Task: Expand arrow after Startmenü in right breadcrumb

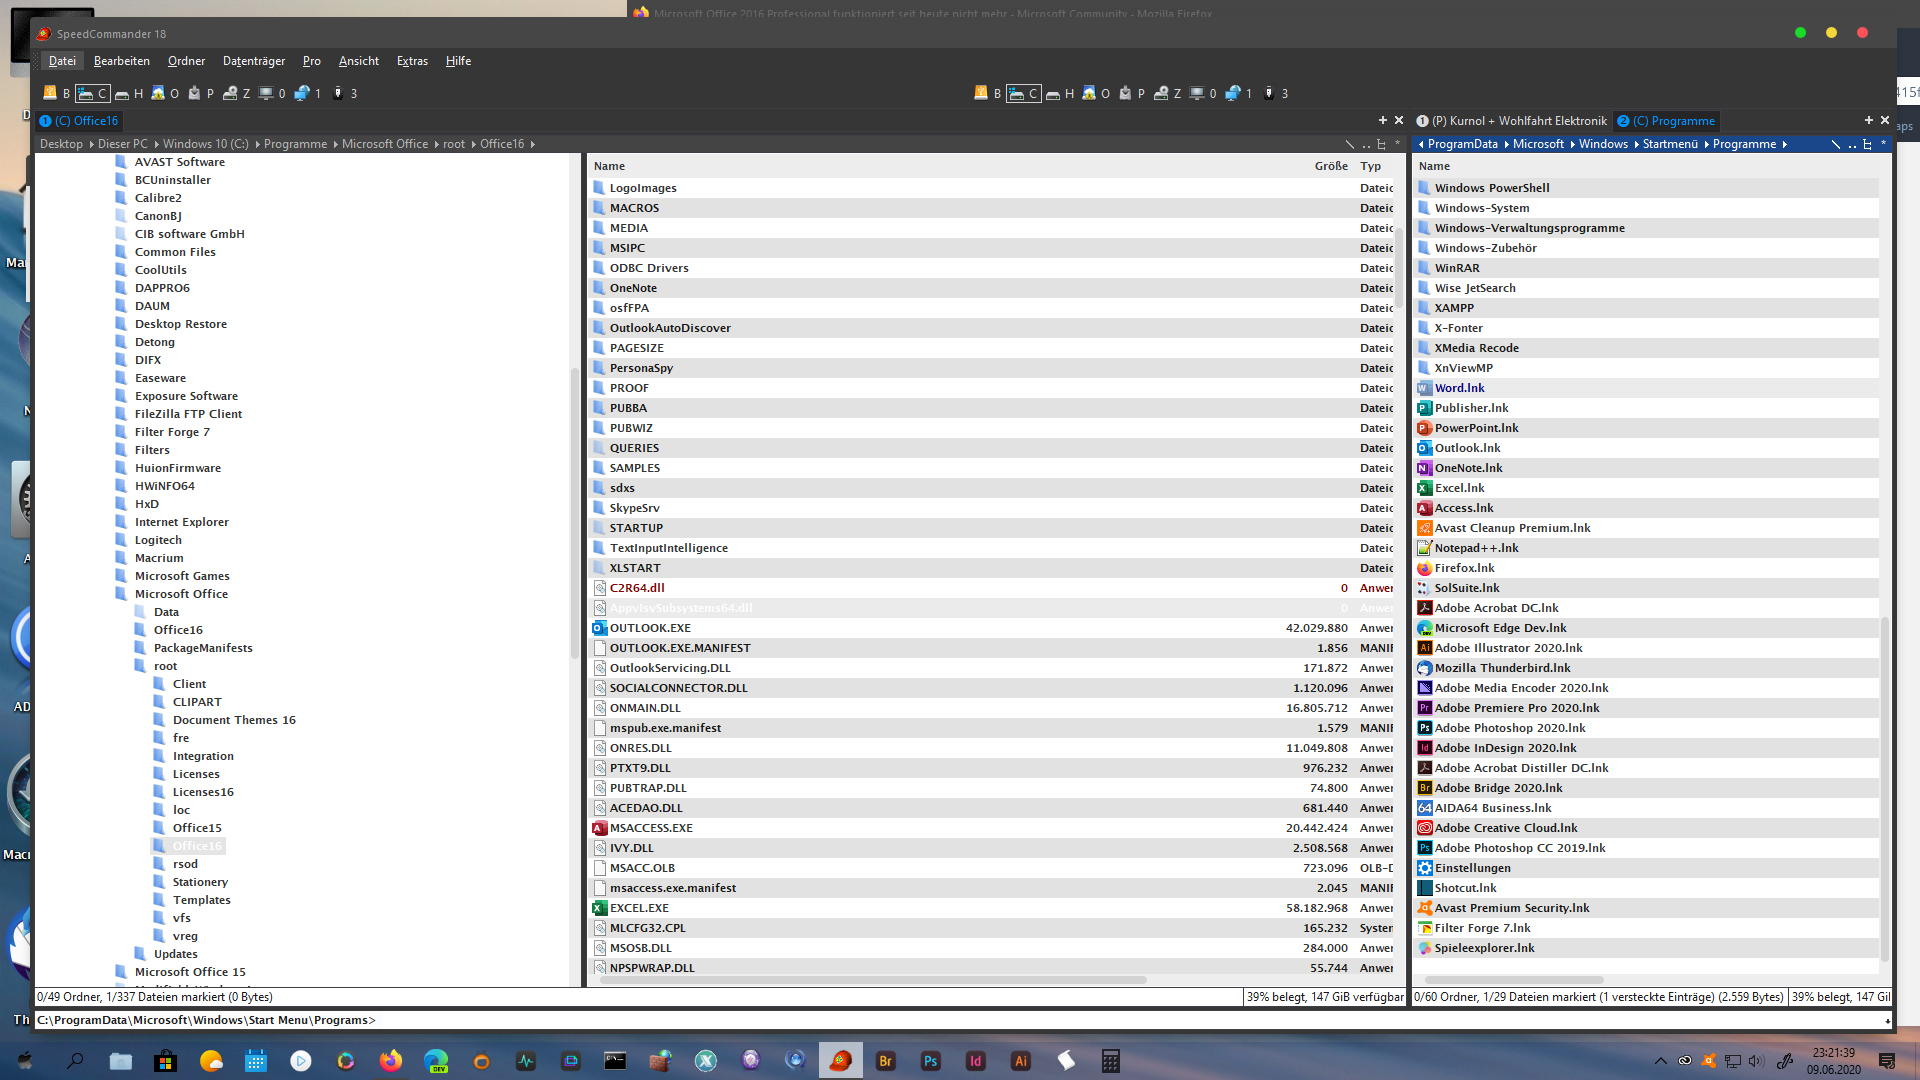Action: coord(1706,145)
